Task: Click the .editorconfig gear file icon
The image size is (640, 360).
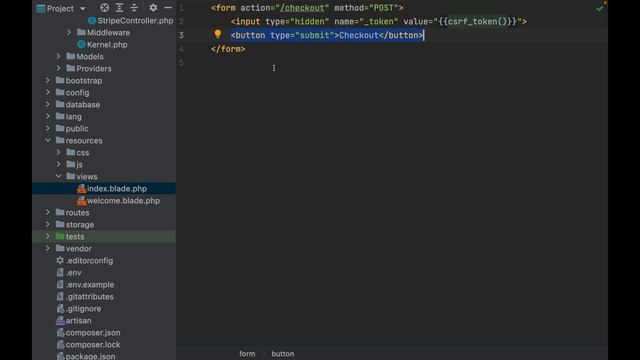Action: 60,260
